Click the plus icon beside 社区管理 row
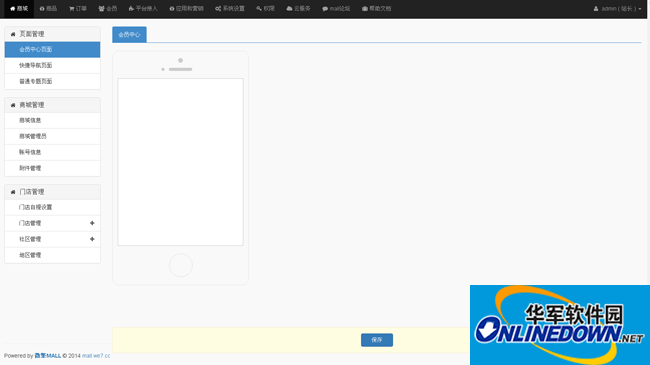650x365 pixels. pyautogui.click(x=92, y=239)
